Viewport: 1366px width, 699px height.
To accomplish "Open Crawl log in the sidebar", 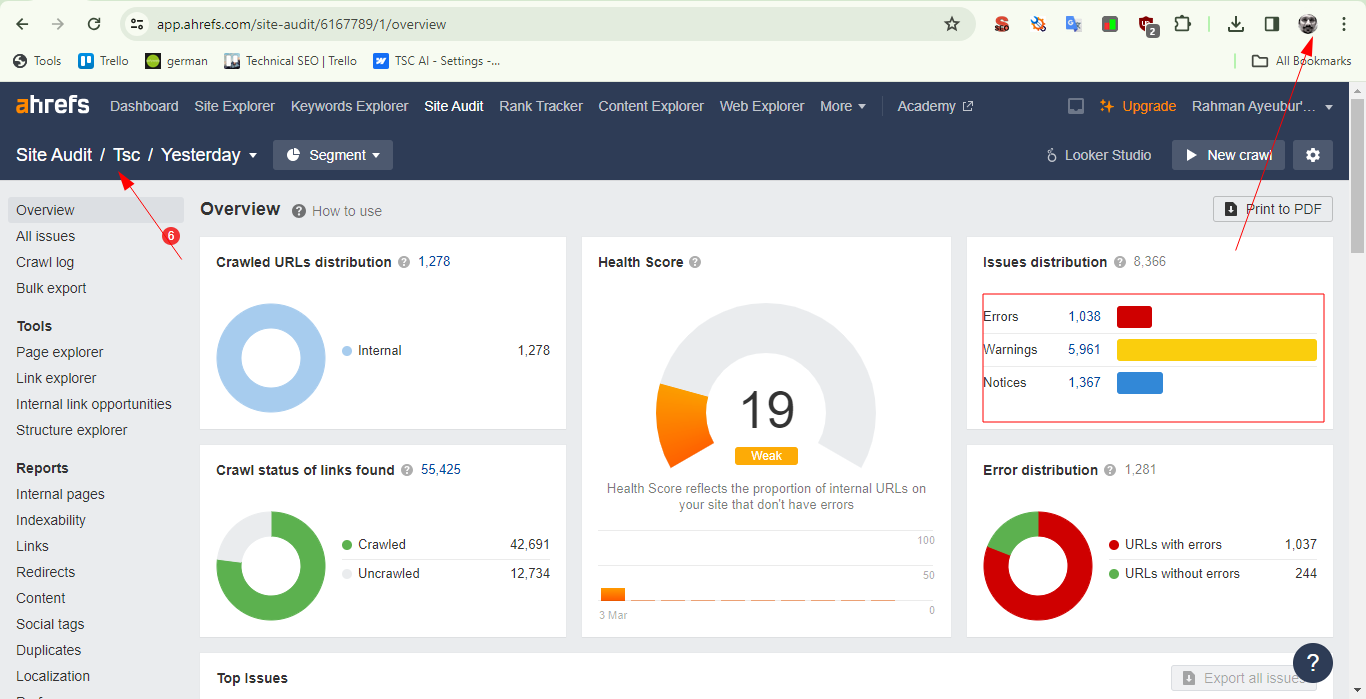I will click(45, 262).
